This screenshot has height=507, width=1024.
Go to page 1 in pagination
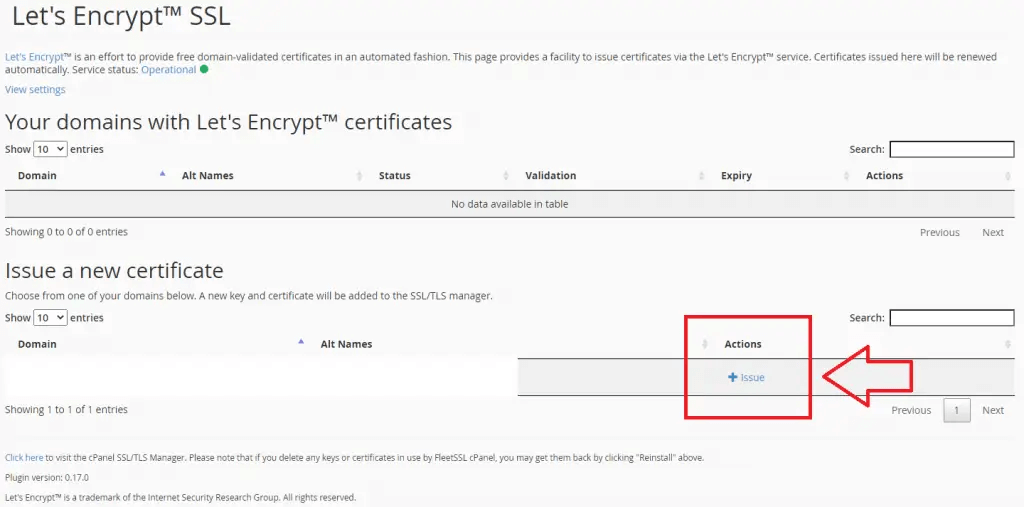tap(957, 410)
